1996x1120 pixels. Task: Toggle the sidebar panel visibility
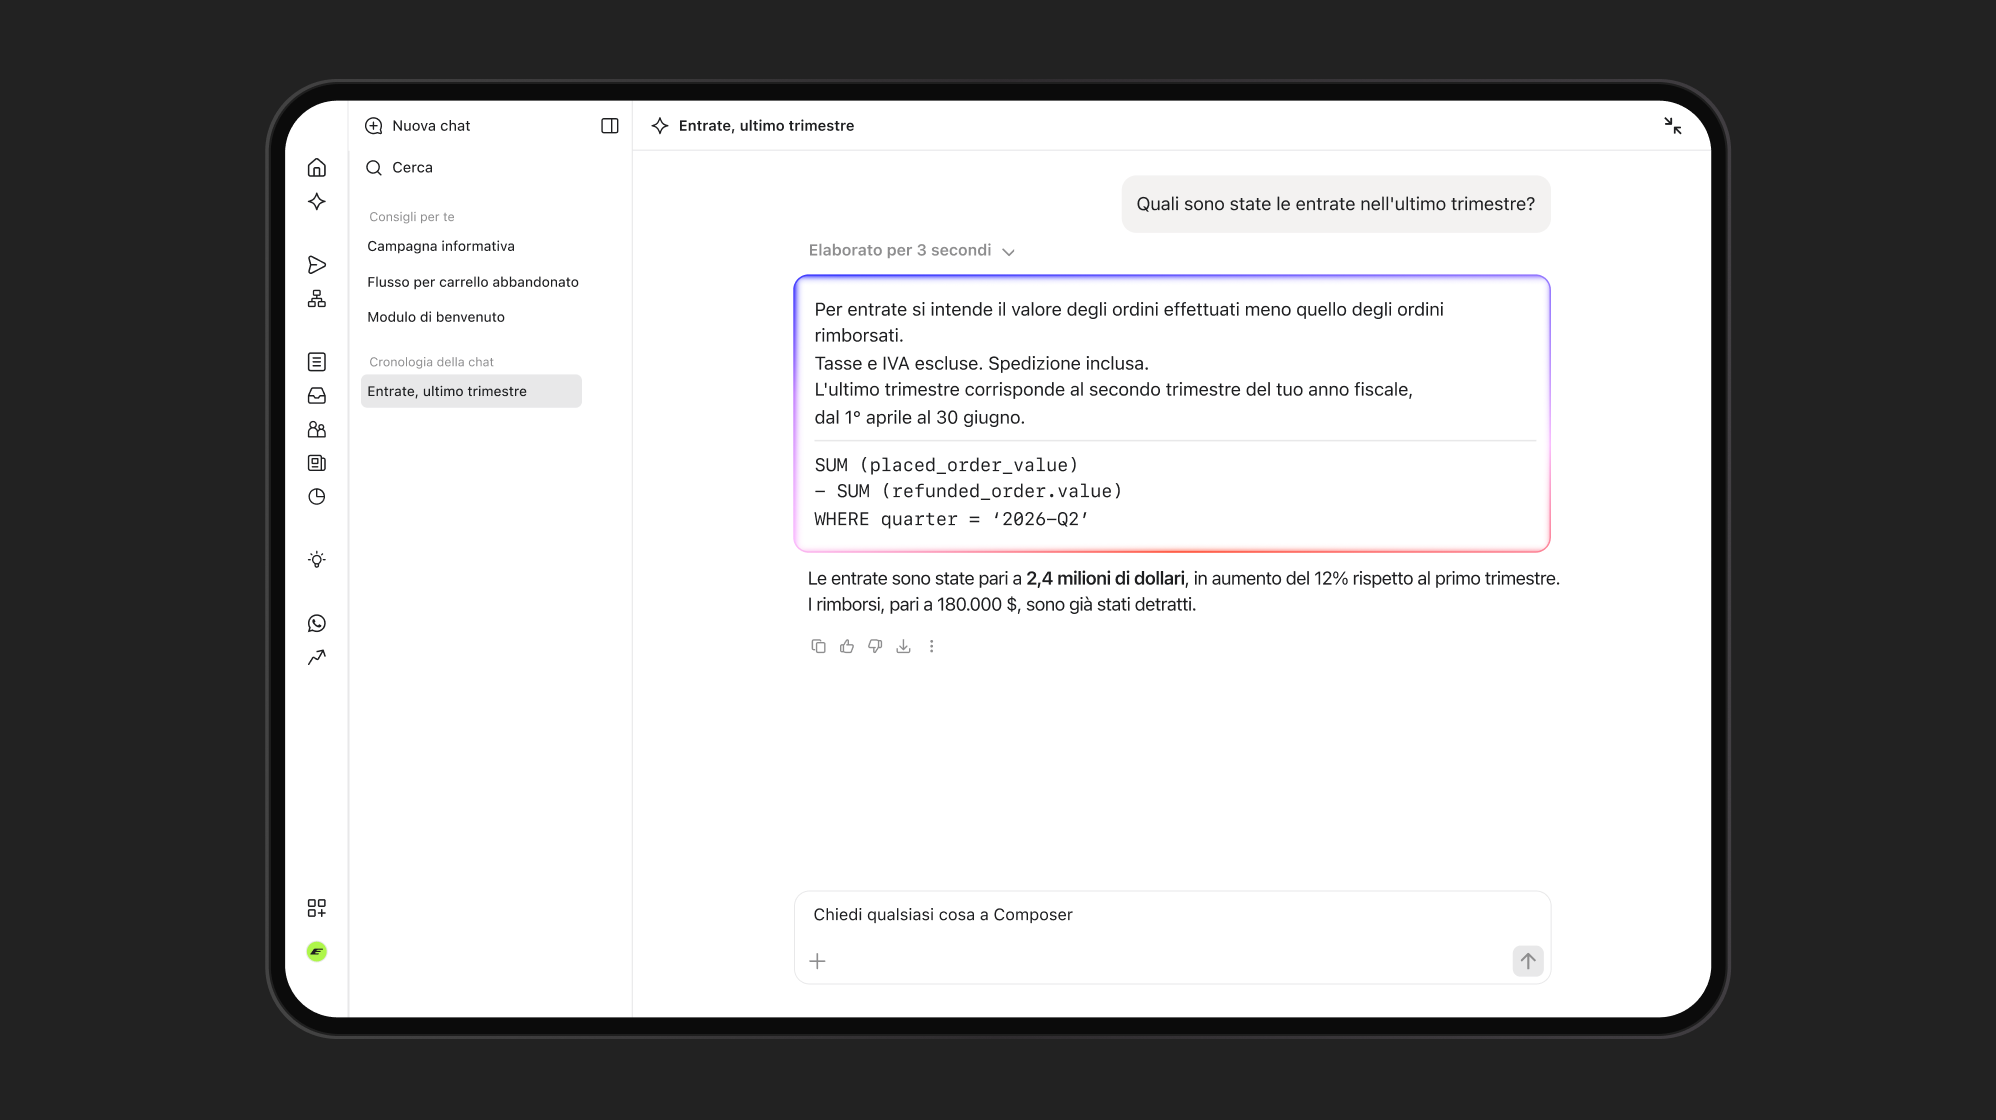click(x=610, y=126)
